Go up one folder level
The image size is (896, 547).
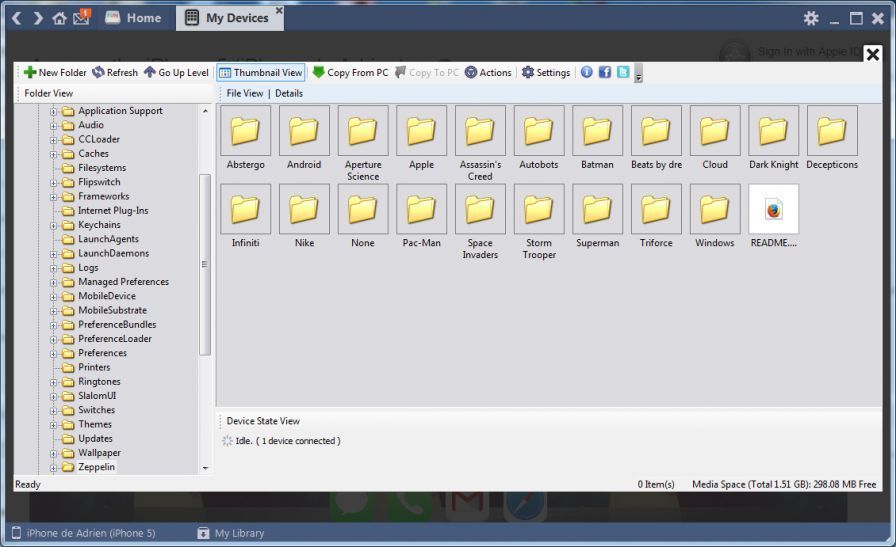[176, 73]
